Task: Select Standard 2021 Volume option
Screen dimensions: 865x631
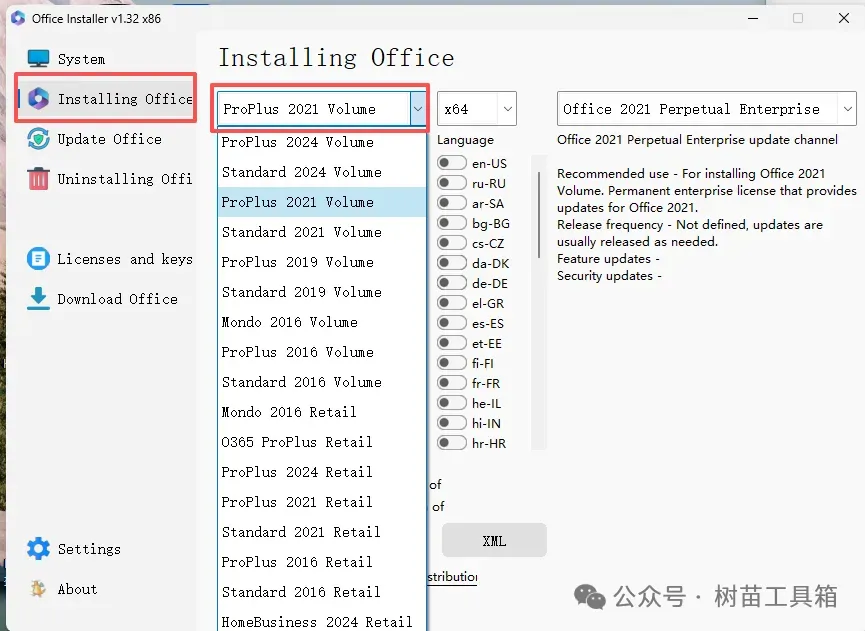Action: coord(322,232)
